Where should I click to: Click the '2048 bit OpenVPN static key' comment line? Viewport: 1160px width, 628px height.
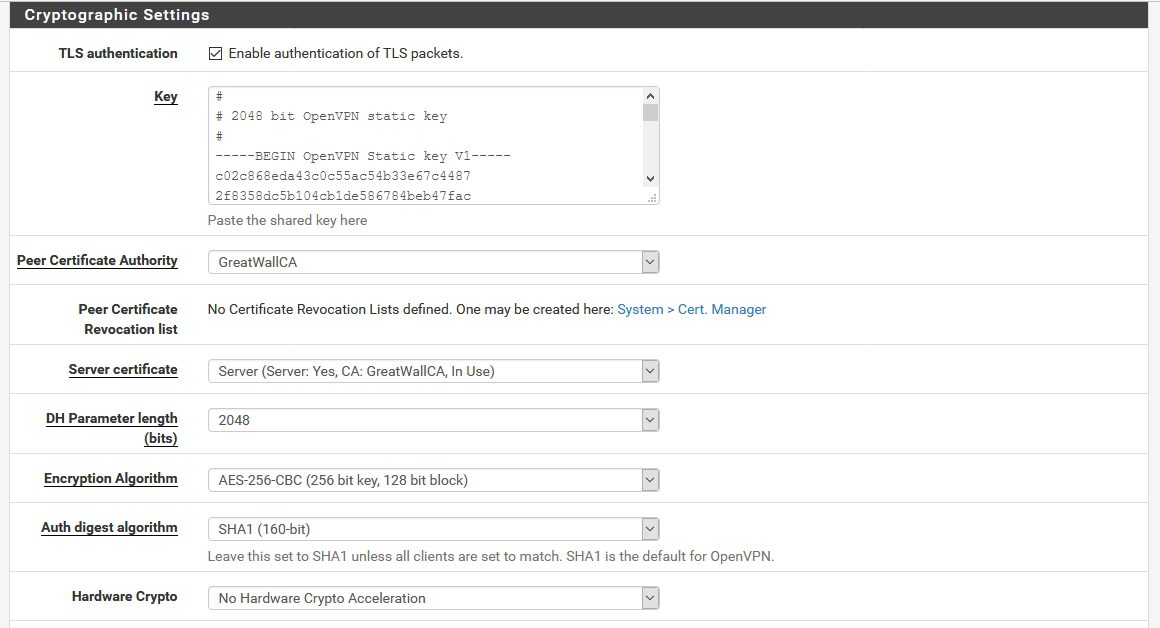(x=331, y=116)
